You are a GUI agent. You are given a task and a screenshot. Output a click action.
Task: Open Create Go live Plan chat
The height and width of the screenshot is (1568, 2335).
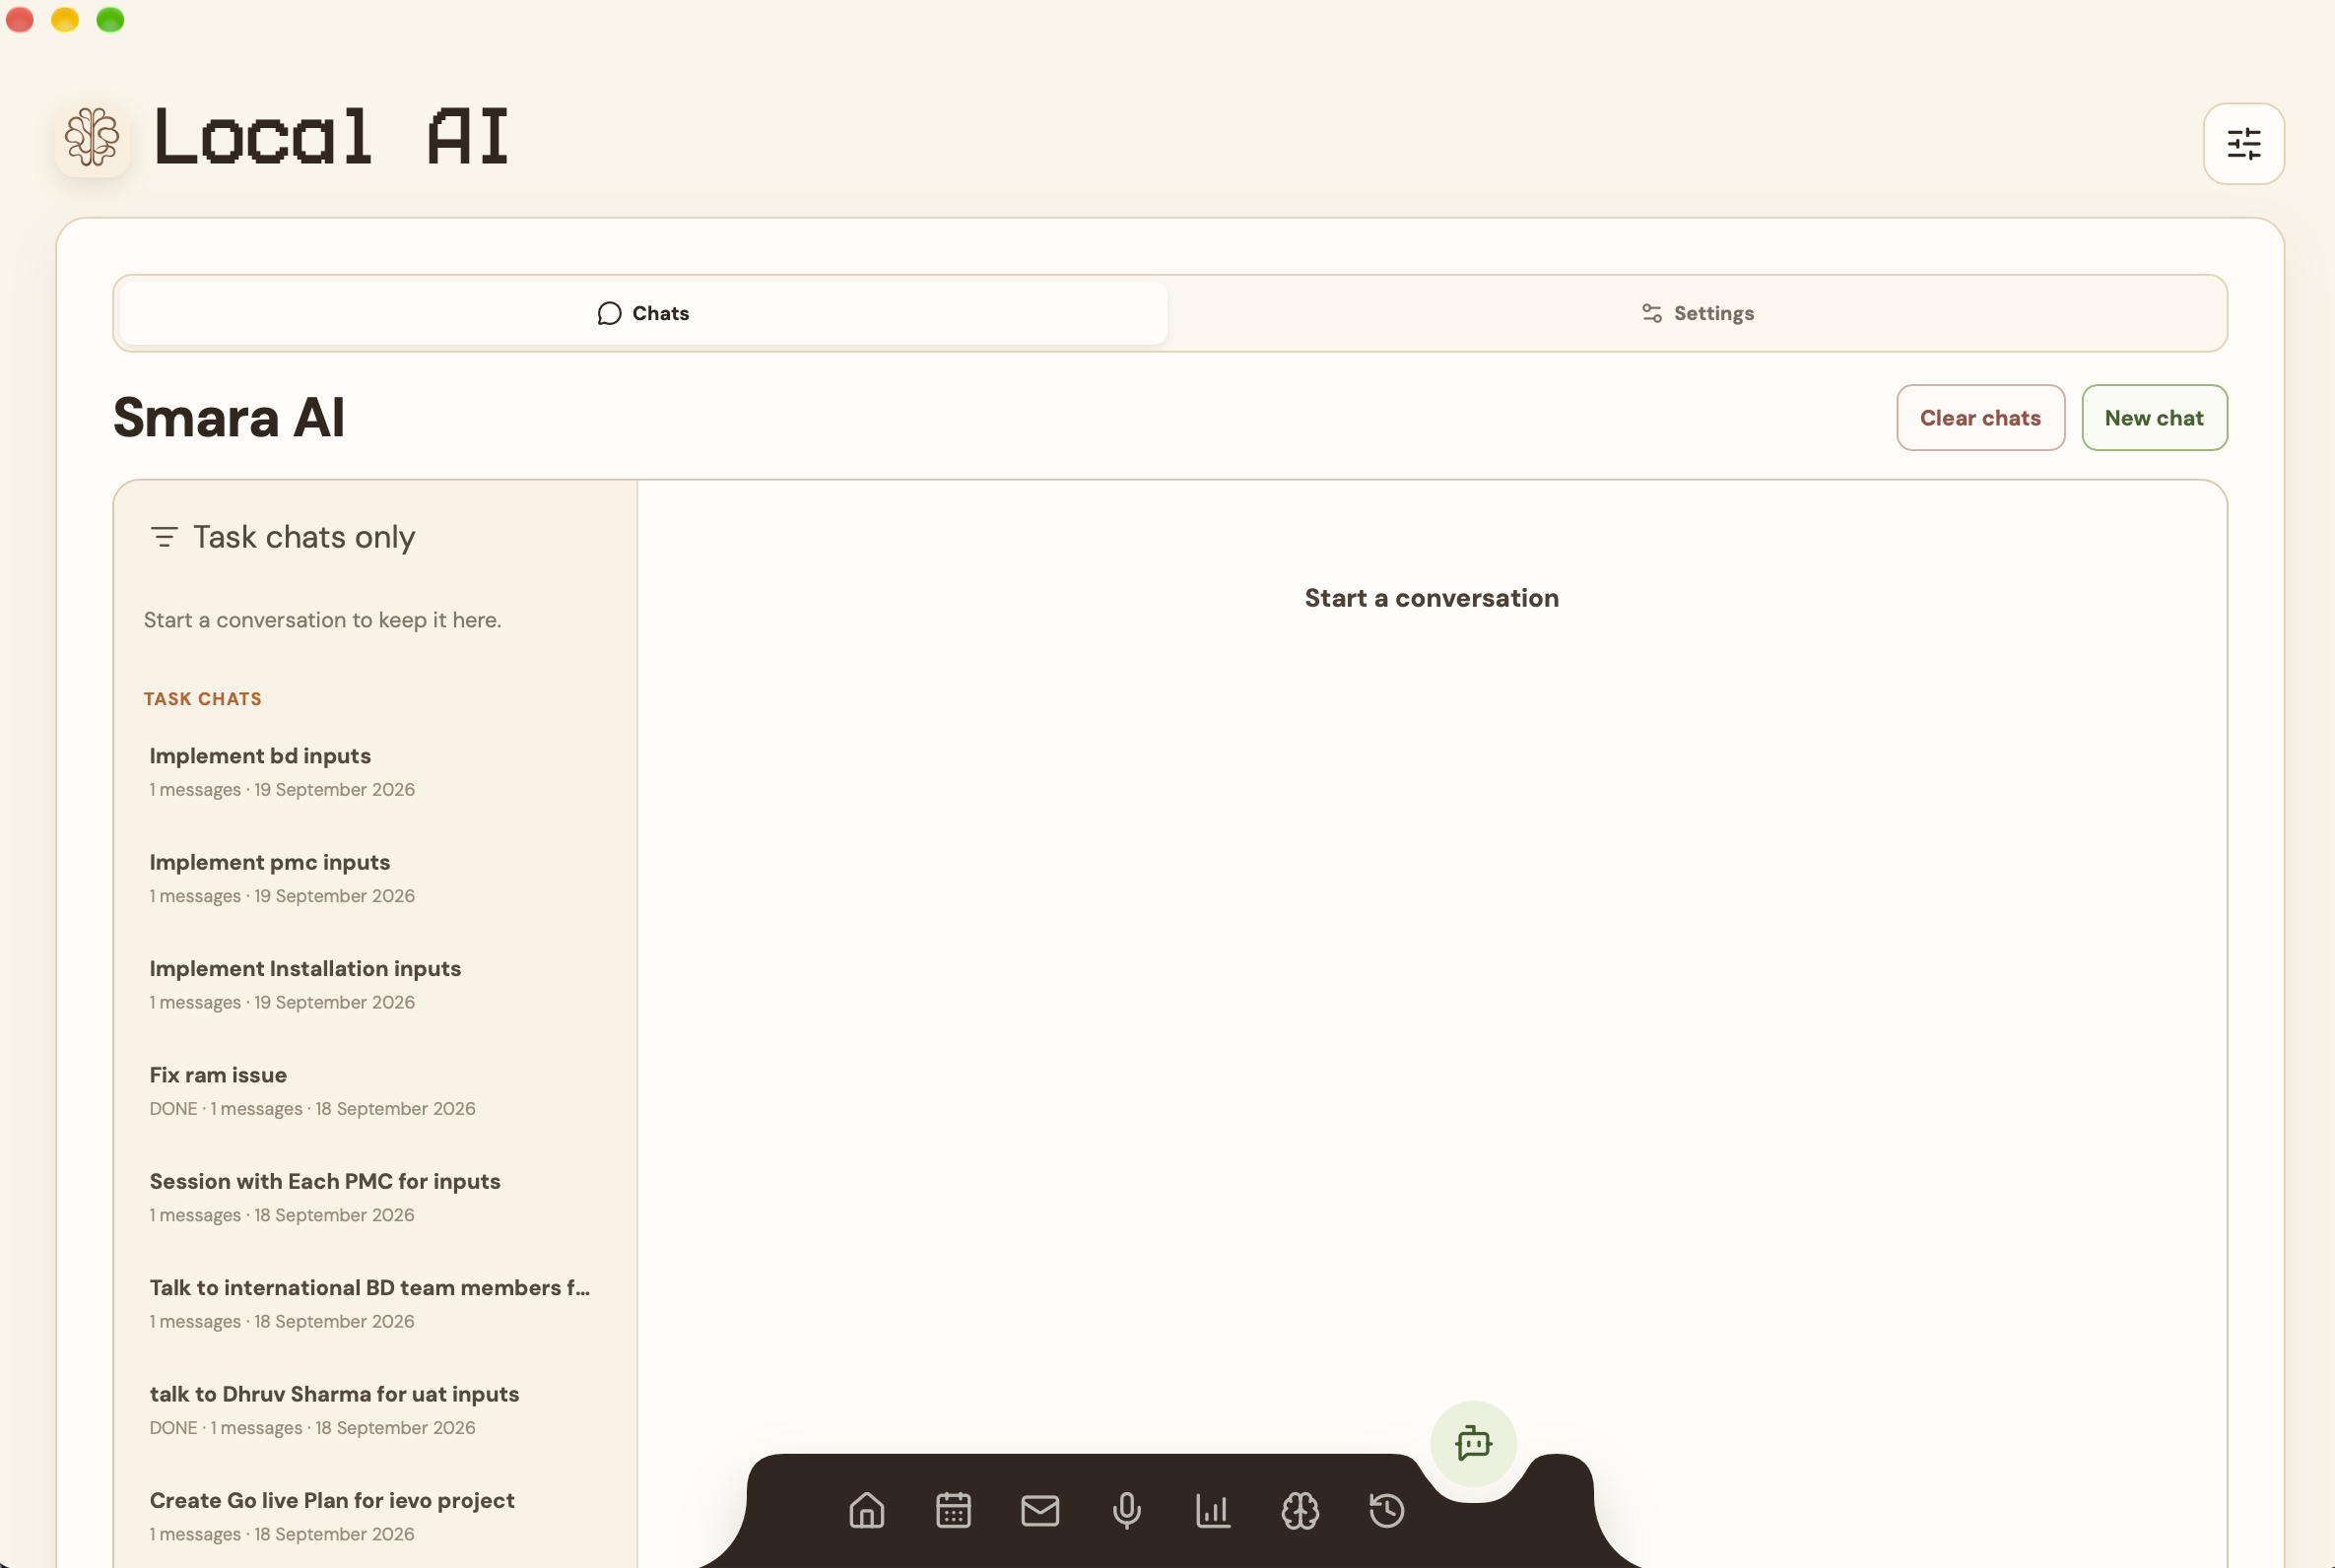[x=374, y=1516]
